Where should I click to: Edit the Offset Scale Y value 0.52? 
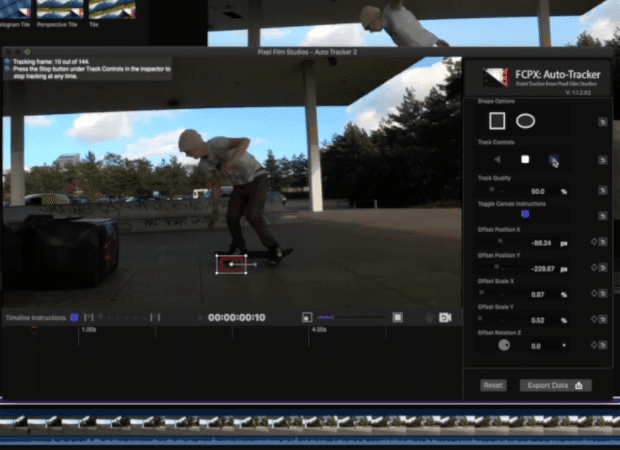[538, 320]
